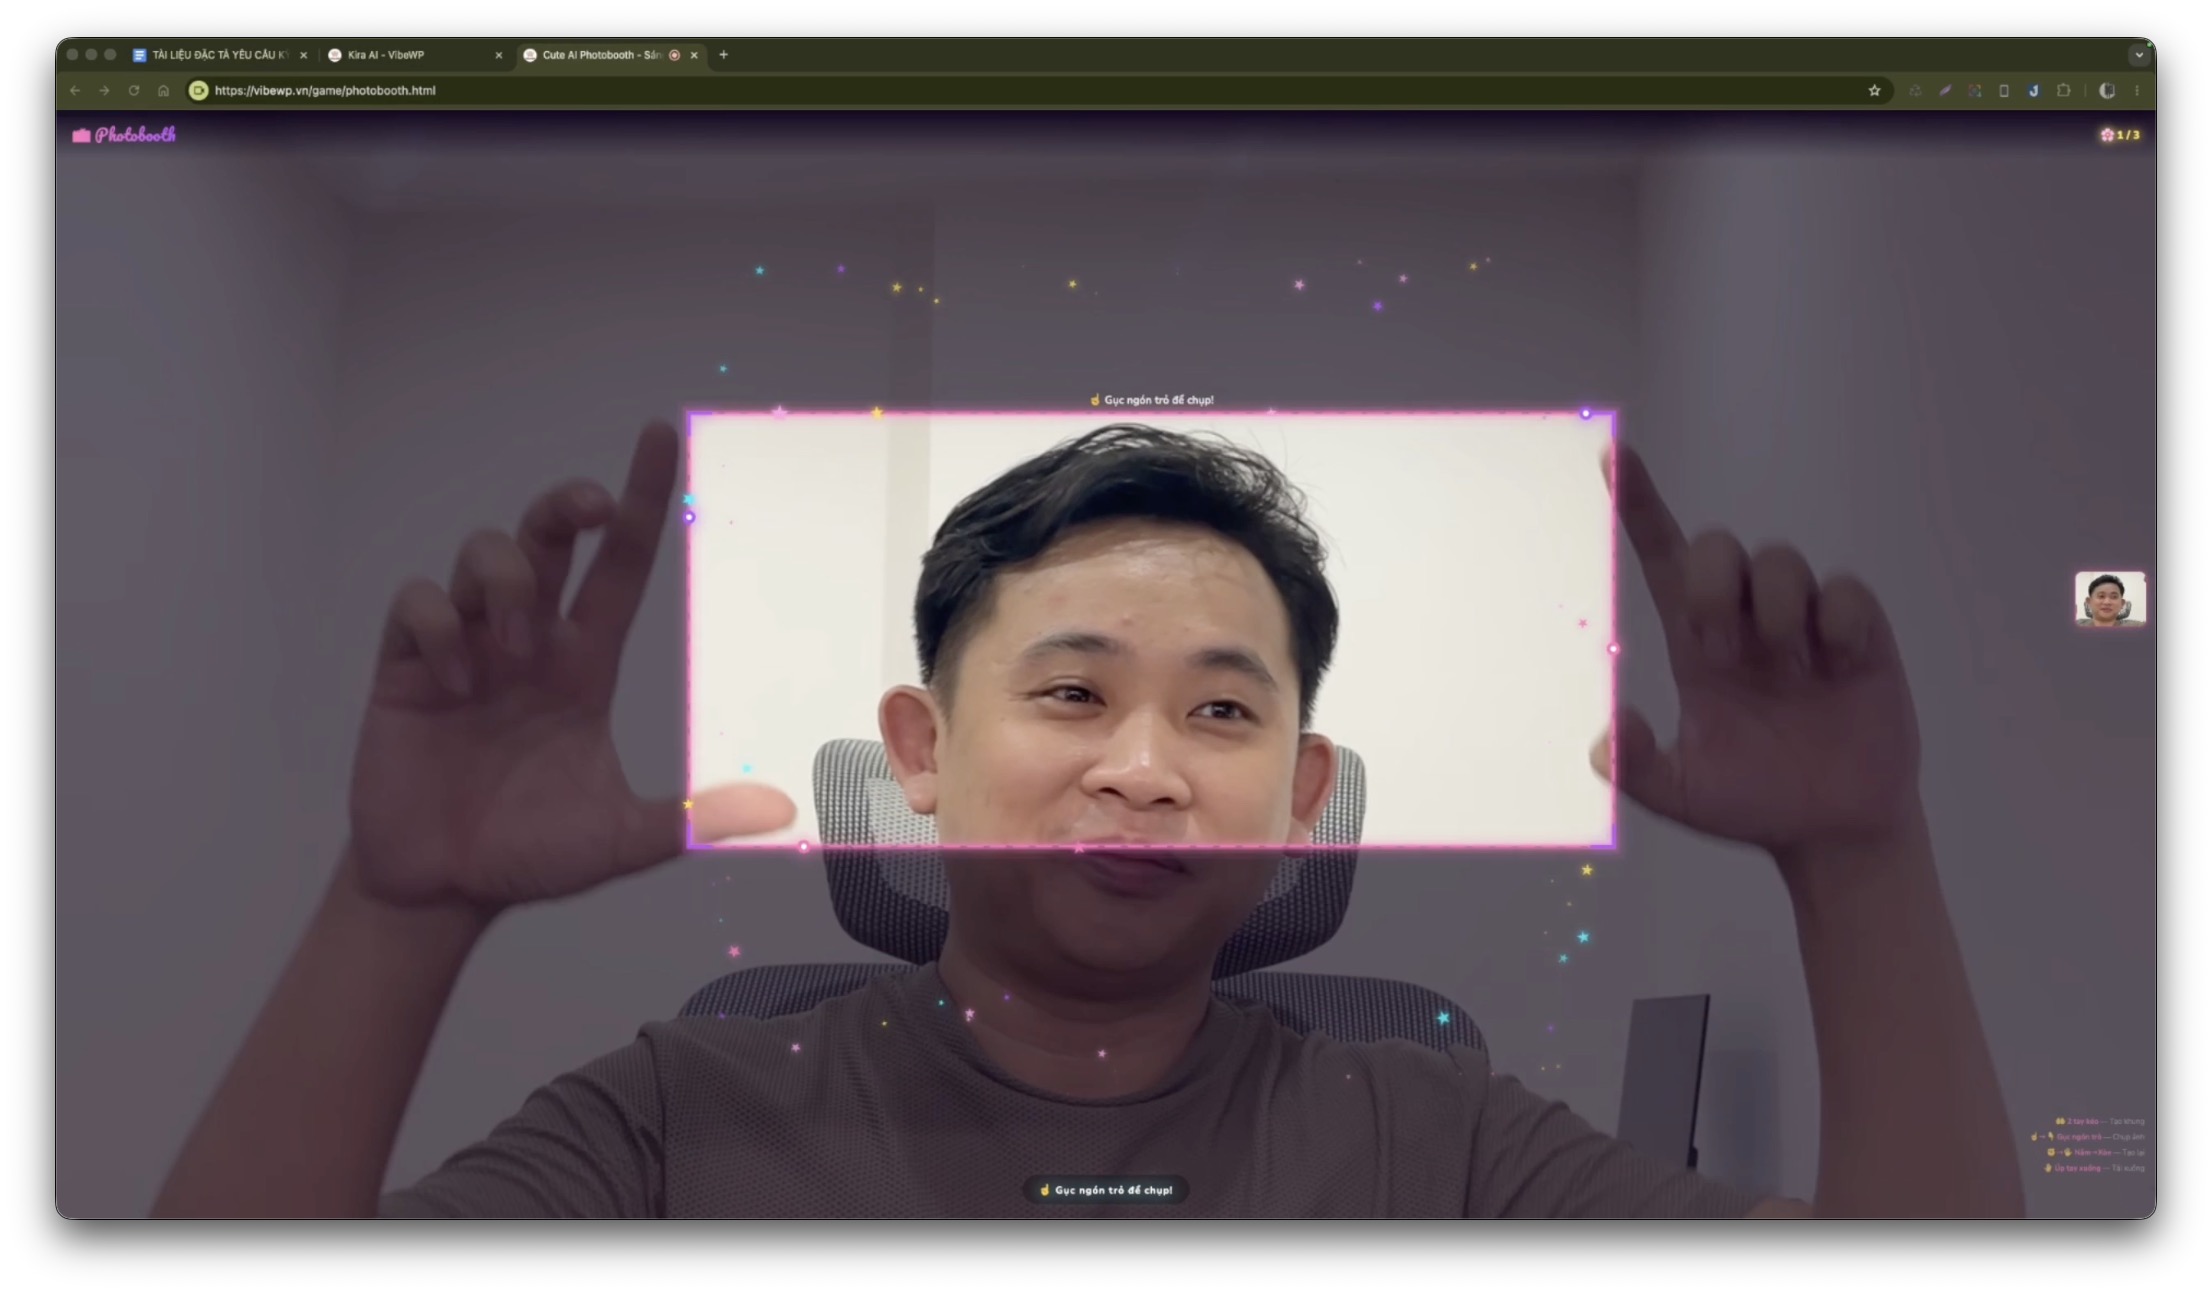This screenshot has height=1293, width=2212.
Task: Open the browser profile avatar
Action: coord(2107,90)
